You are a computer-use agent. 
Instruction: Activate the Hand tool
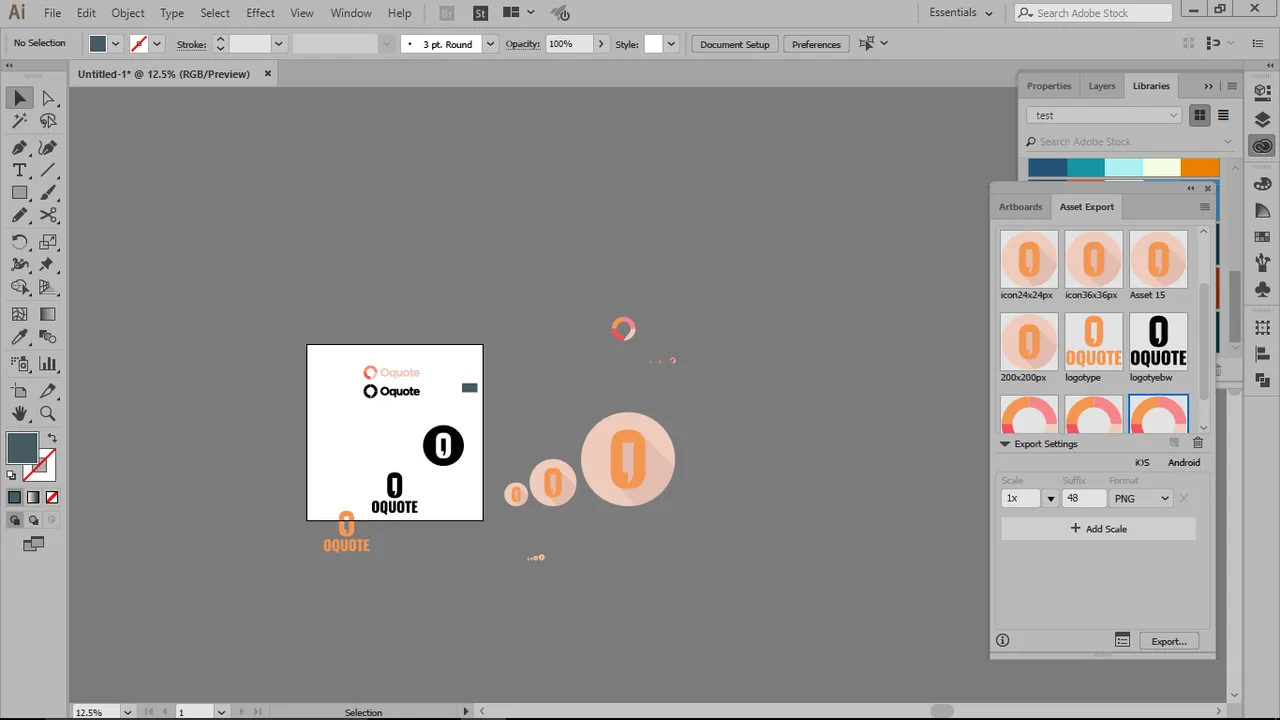(x=20, y=413)
